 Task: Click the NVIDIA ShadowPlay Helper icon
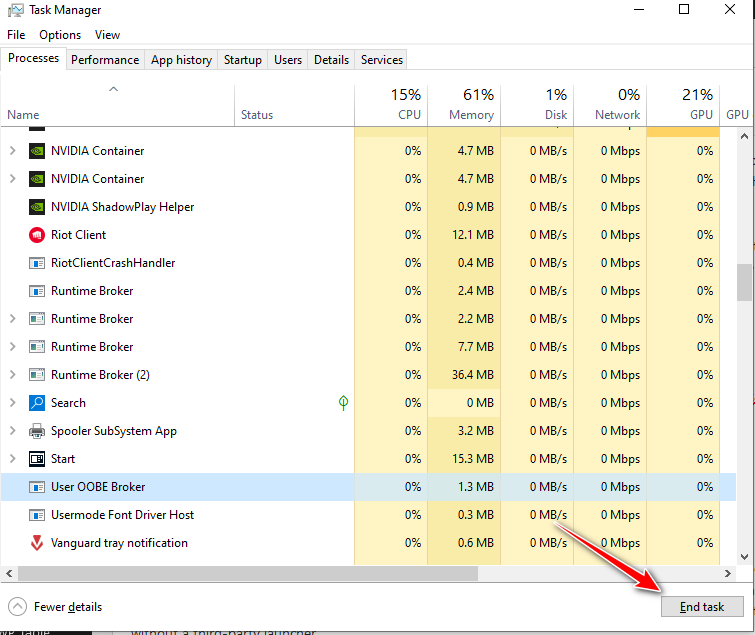tap(37, 207)
